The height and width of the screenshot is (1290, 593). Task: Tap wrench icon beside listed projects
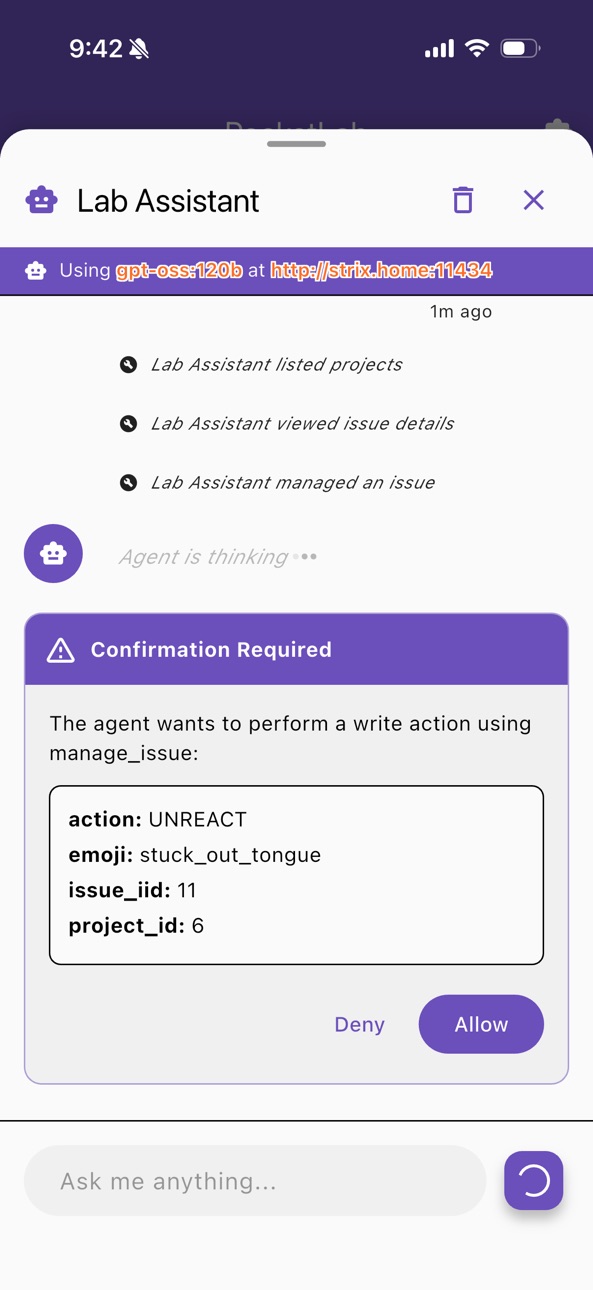point(128,364)
